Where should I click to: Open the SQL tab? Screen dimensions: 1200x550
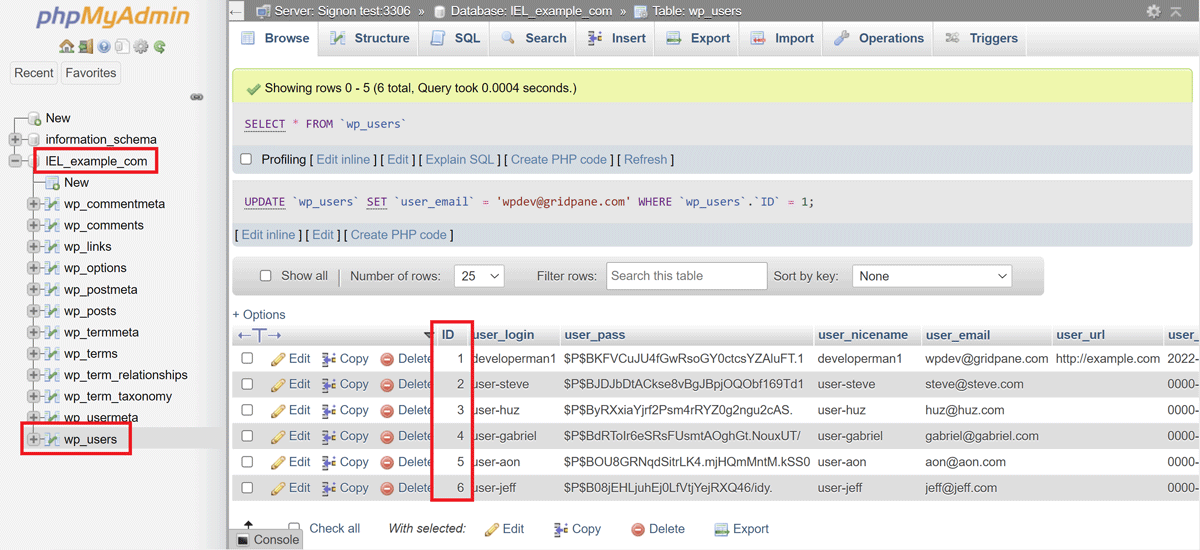[456, 38]
